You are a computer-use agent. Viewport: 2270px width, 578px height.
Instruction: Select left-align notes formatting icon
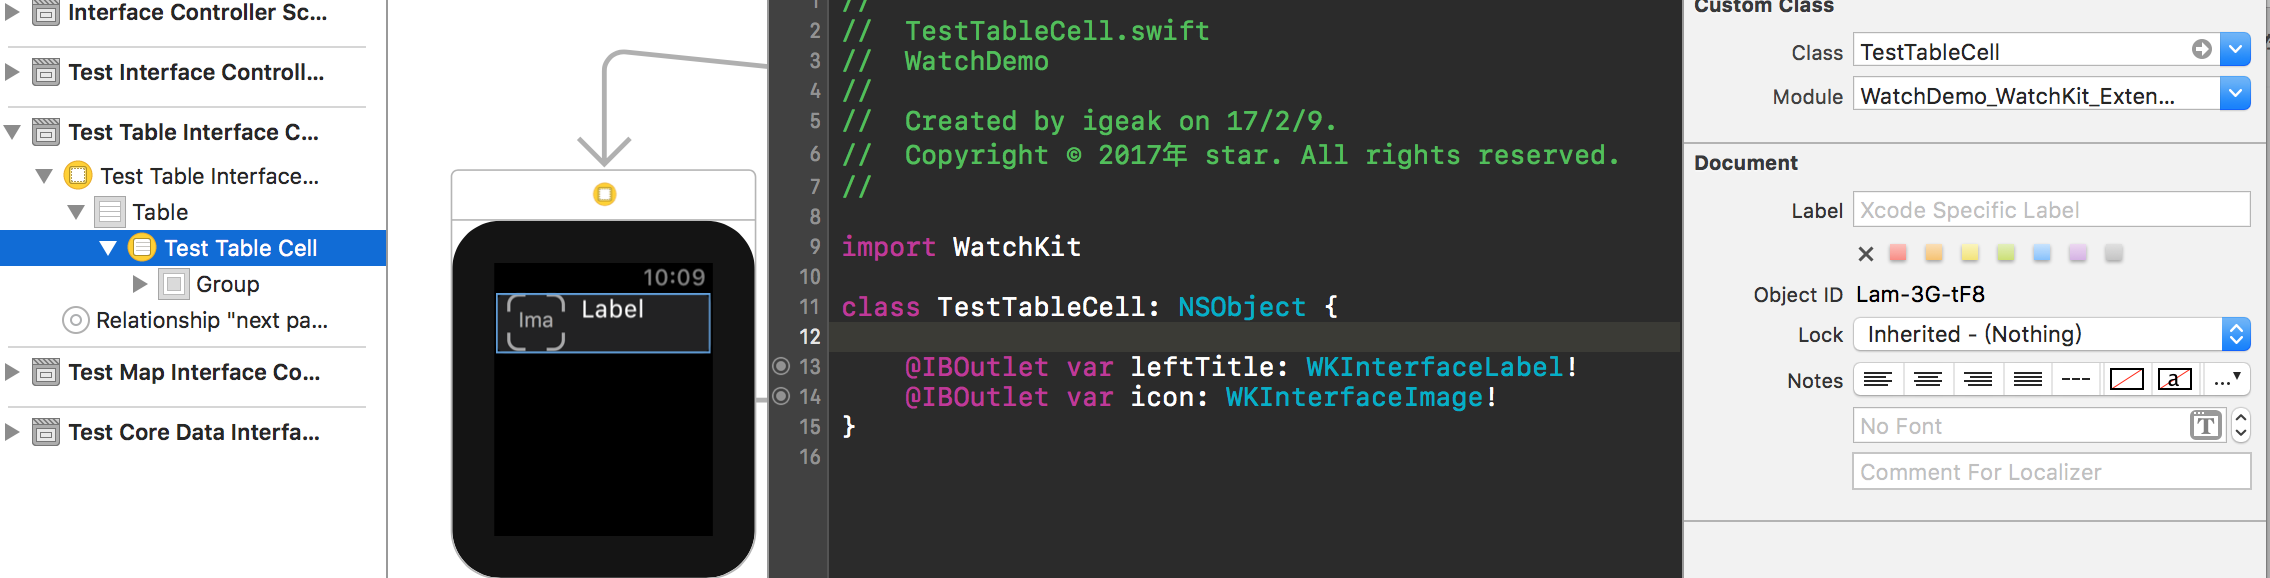[1878, 379]
